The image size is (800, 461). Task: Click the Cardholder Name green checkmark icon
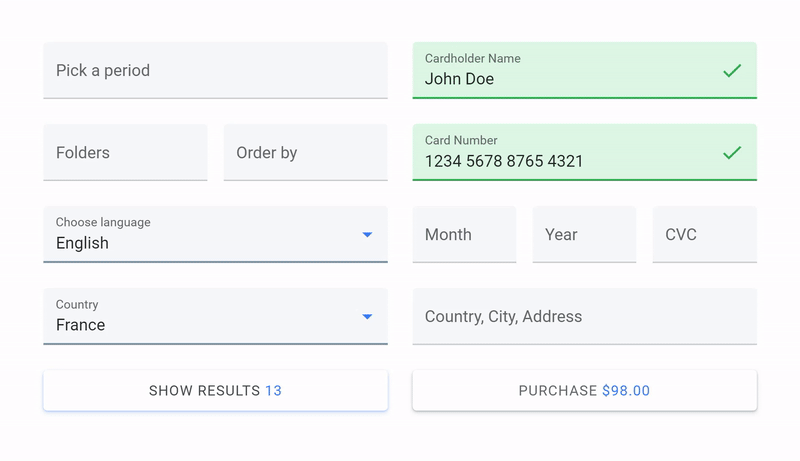(x=732, y=71)
